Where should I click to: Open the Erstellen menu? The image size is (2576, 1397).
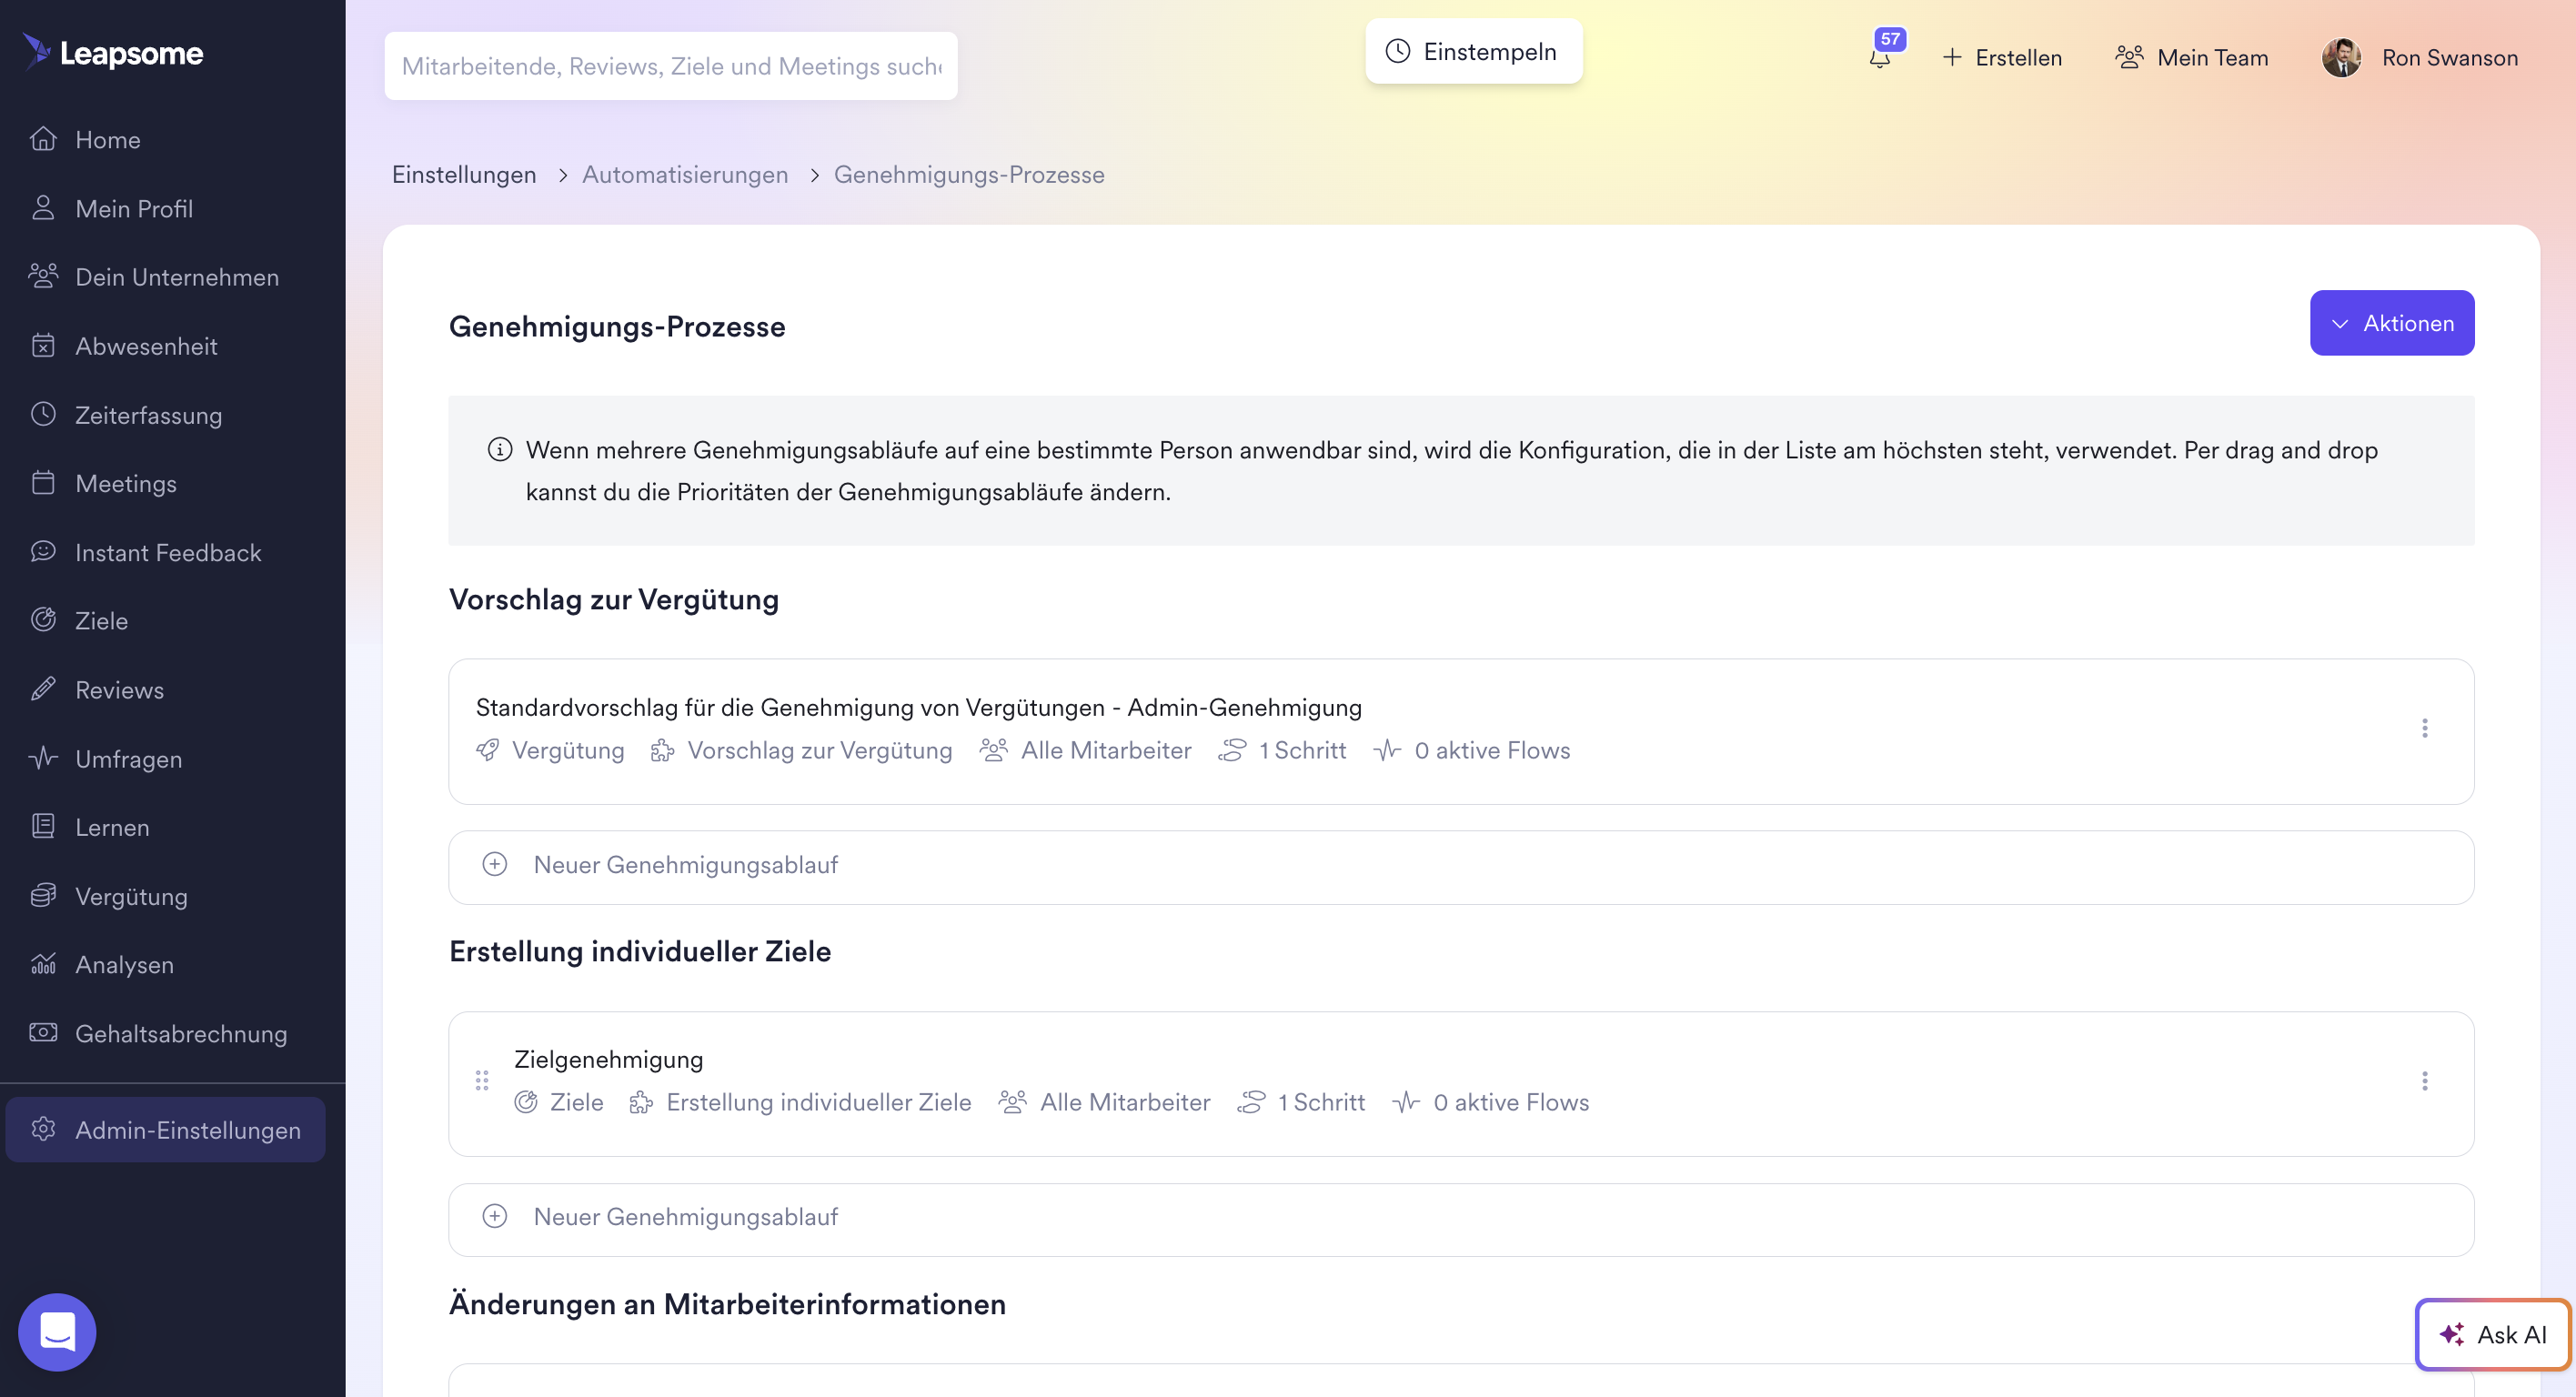(x=2003, y=57)
